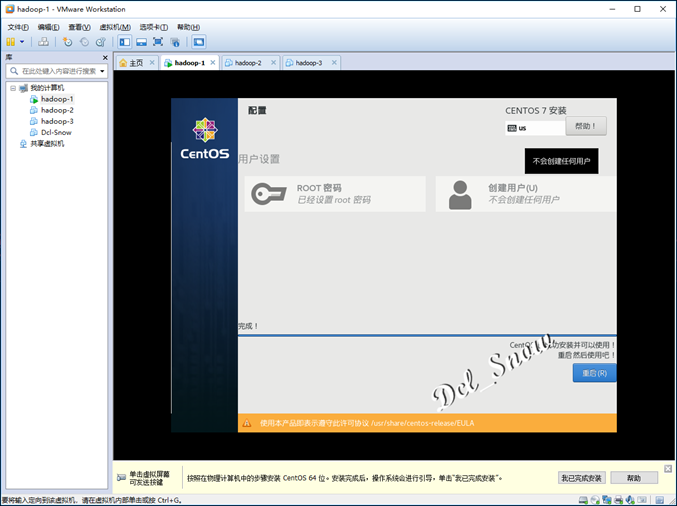Click the EULA warning triangle icon
The height and width of the screenshot is (506, 677).
point(247,423)
